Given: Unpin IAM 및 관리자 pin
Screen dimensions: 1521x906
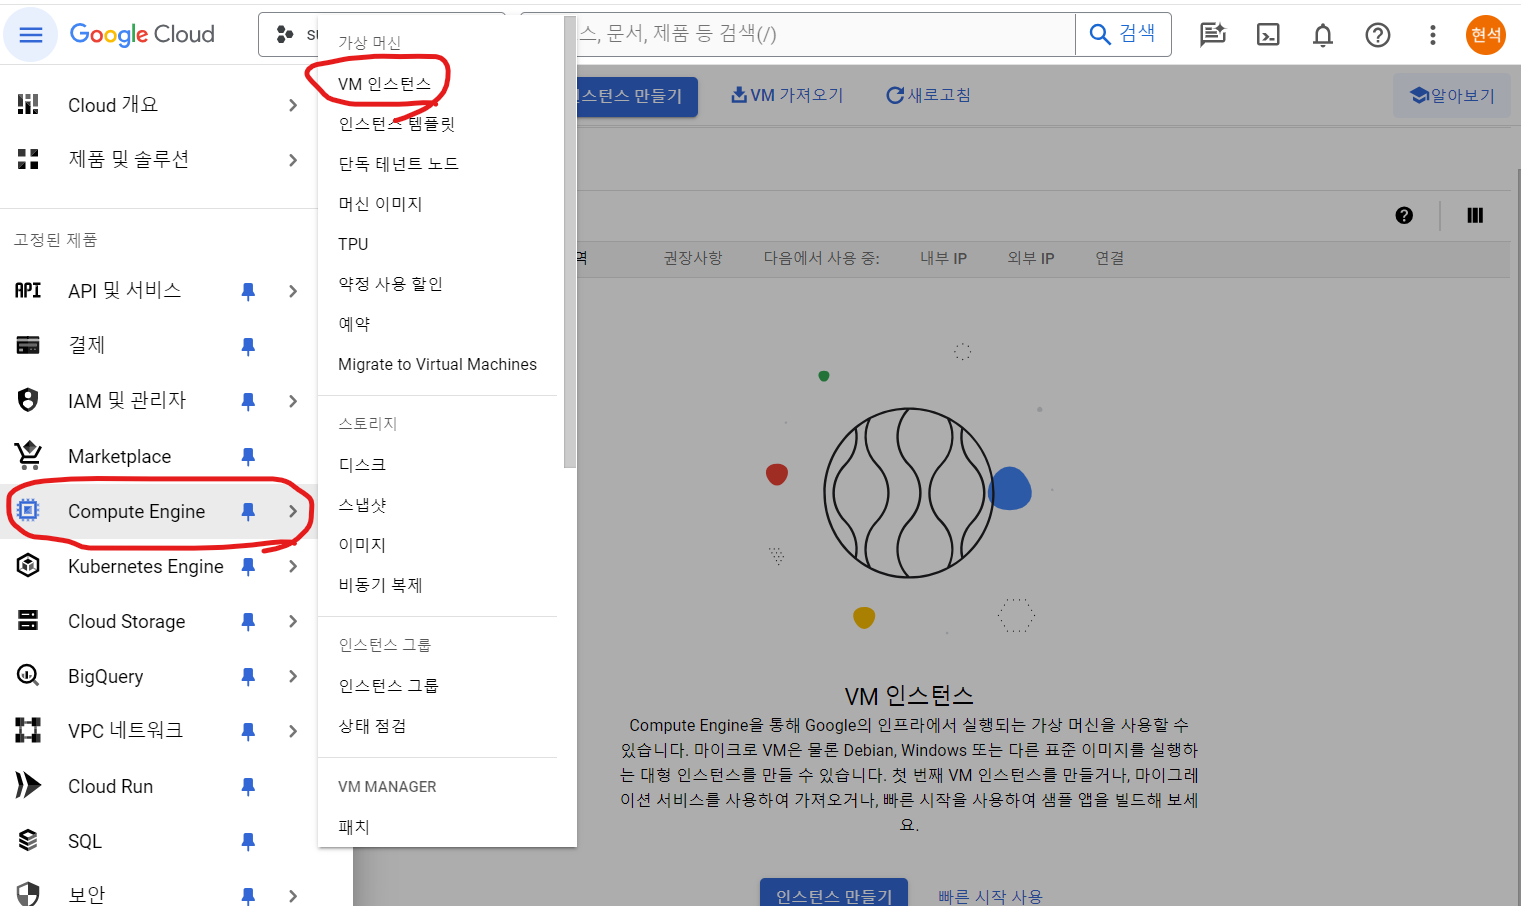Looking at the screenshot, I should (248, 401).
